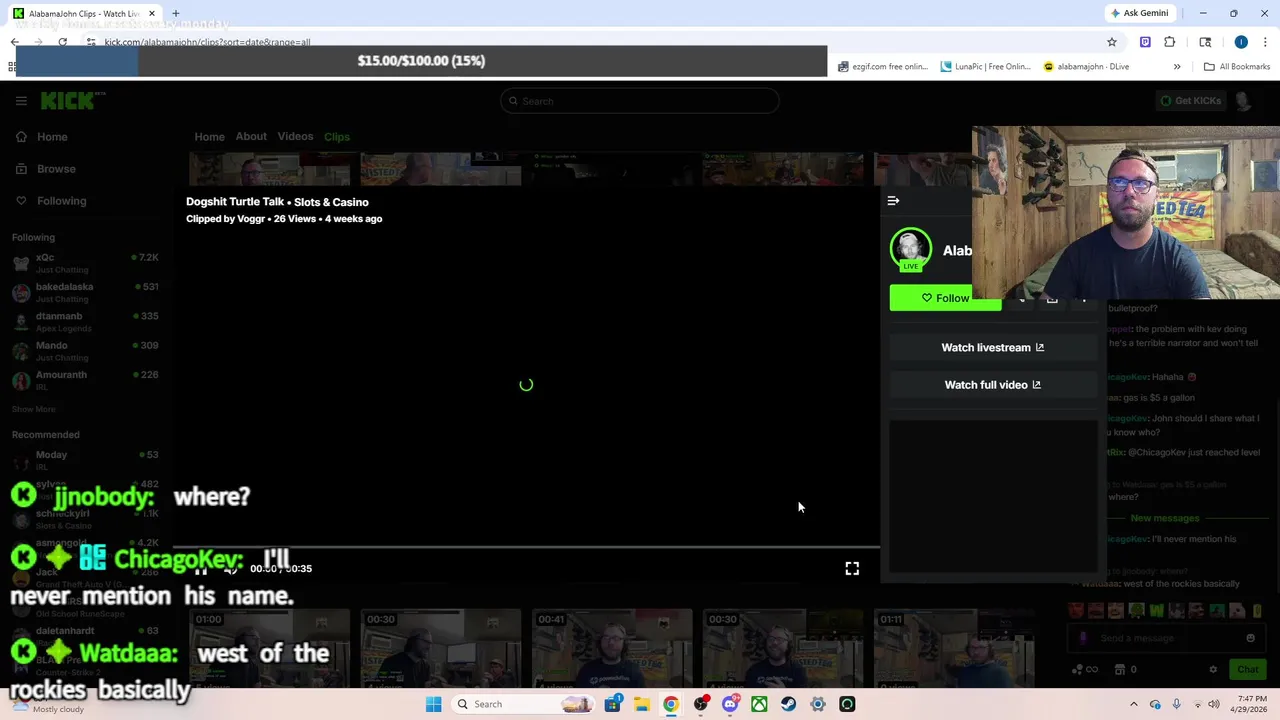Open ezgif.com bookmark
Screen dimensions: 1280x720
[883, 67]
